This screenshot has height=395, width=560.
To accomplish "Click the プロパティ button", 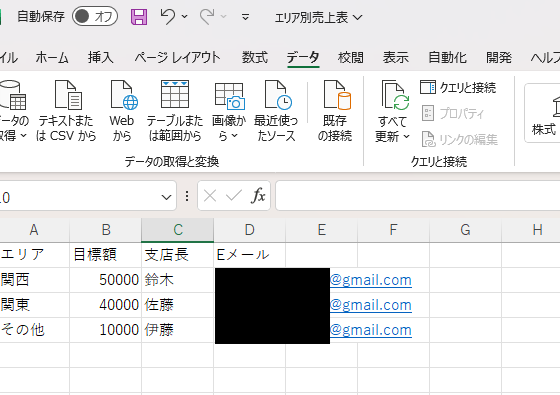I will [452, 113].
